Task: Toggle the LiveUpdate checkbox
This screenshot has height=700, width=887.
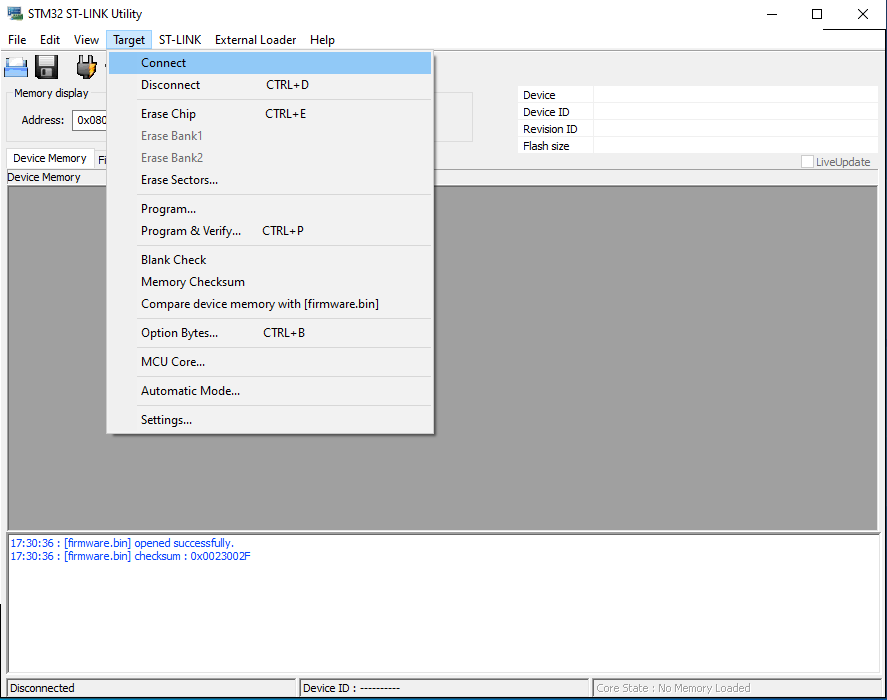Action: [807, 161]
